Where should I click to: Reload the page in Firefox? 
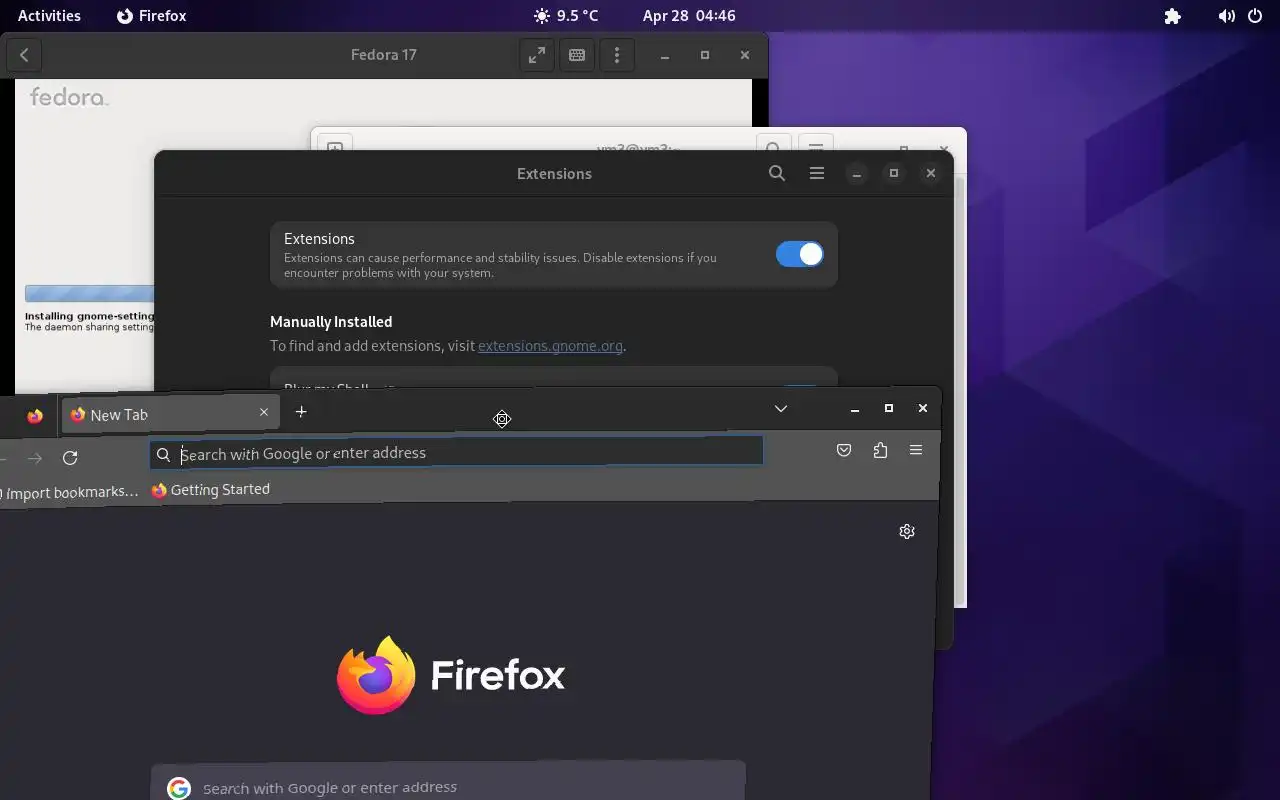point(70,458)
